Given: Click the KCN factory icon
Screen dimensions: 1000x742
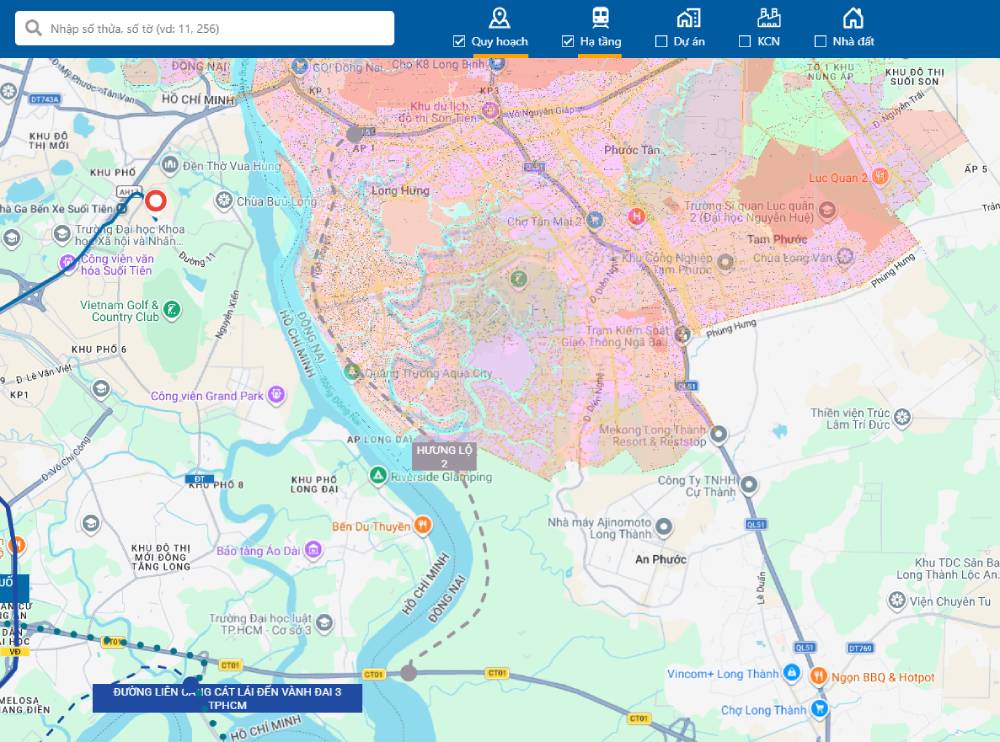Looking at the screenshot, I should 768,17.
